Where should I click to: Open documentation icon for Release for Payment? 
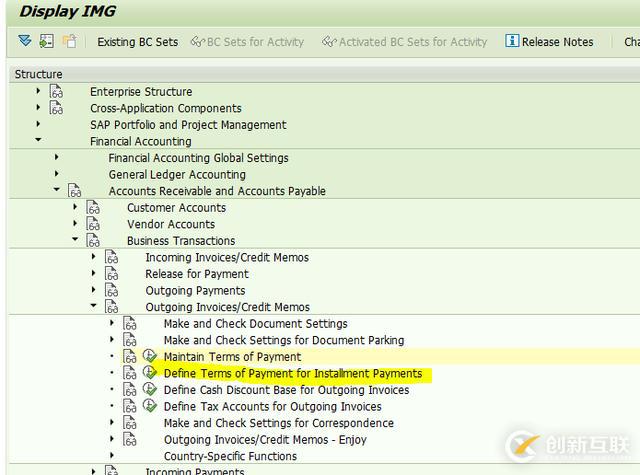pyautogui.click(x=111, y=274)
